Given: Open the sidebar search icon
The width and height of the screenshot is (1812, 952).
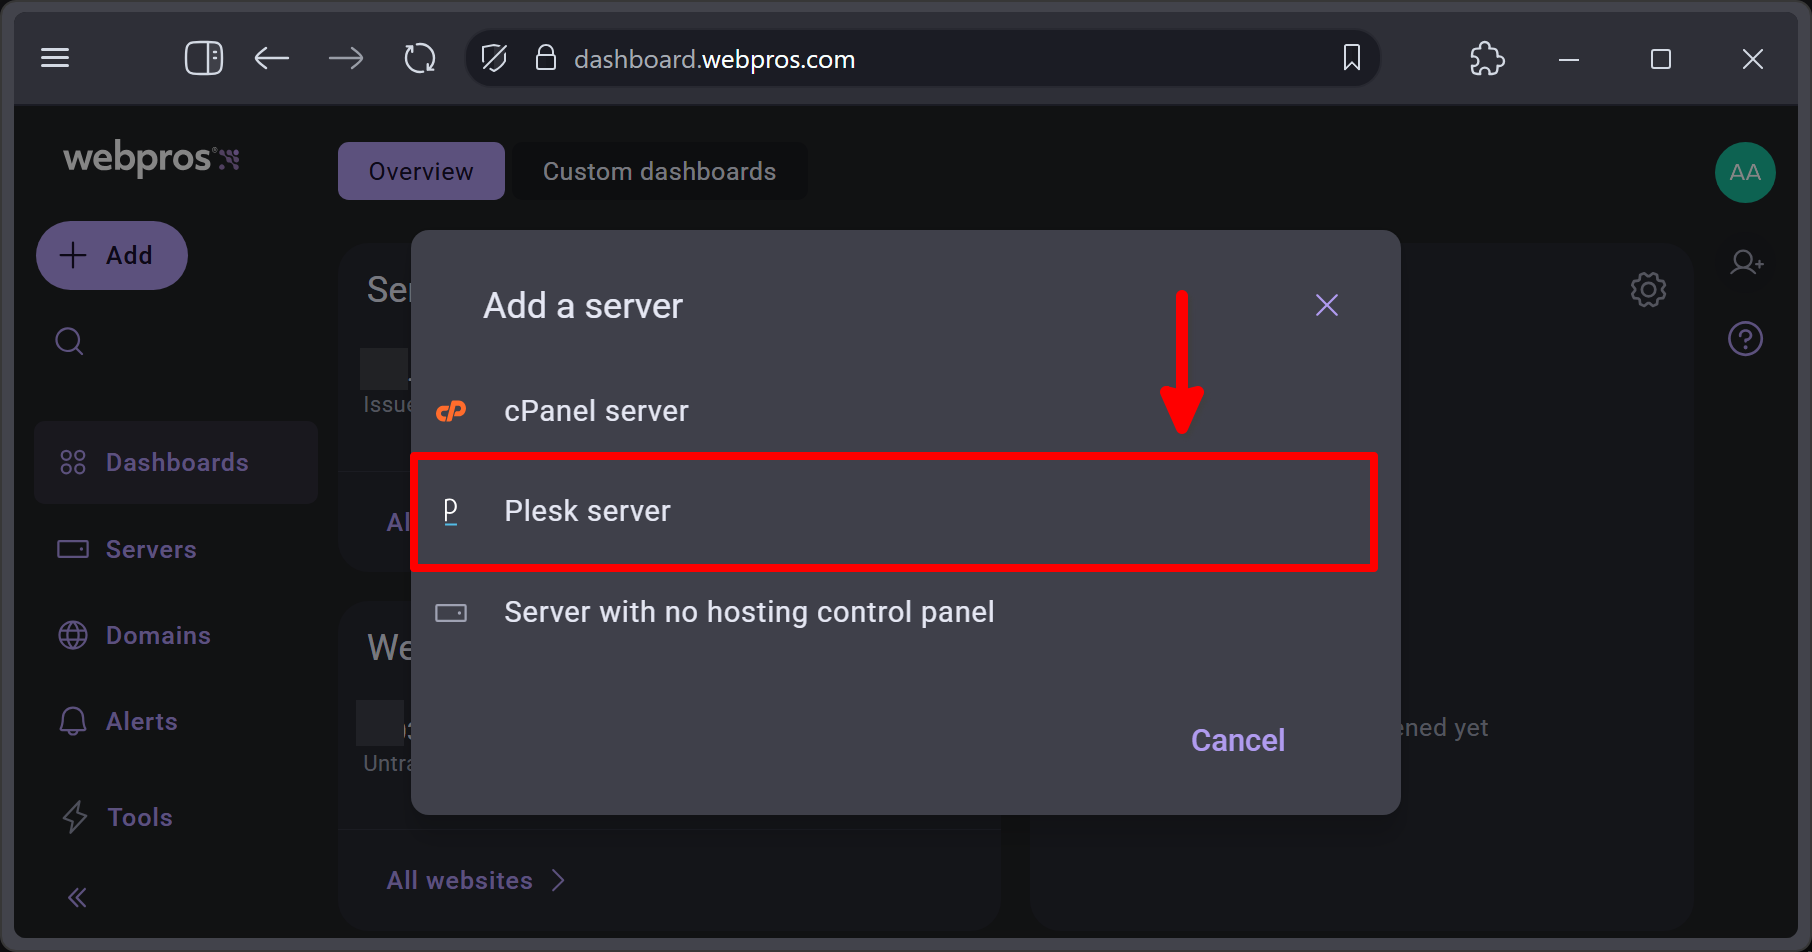Looking at the screenshot, I should pyautogui.click(x=69, y=342).
